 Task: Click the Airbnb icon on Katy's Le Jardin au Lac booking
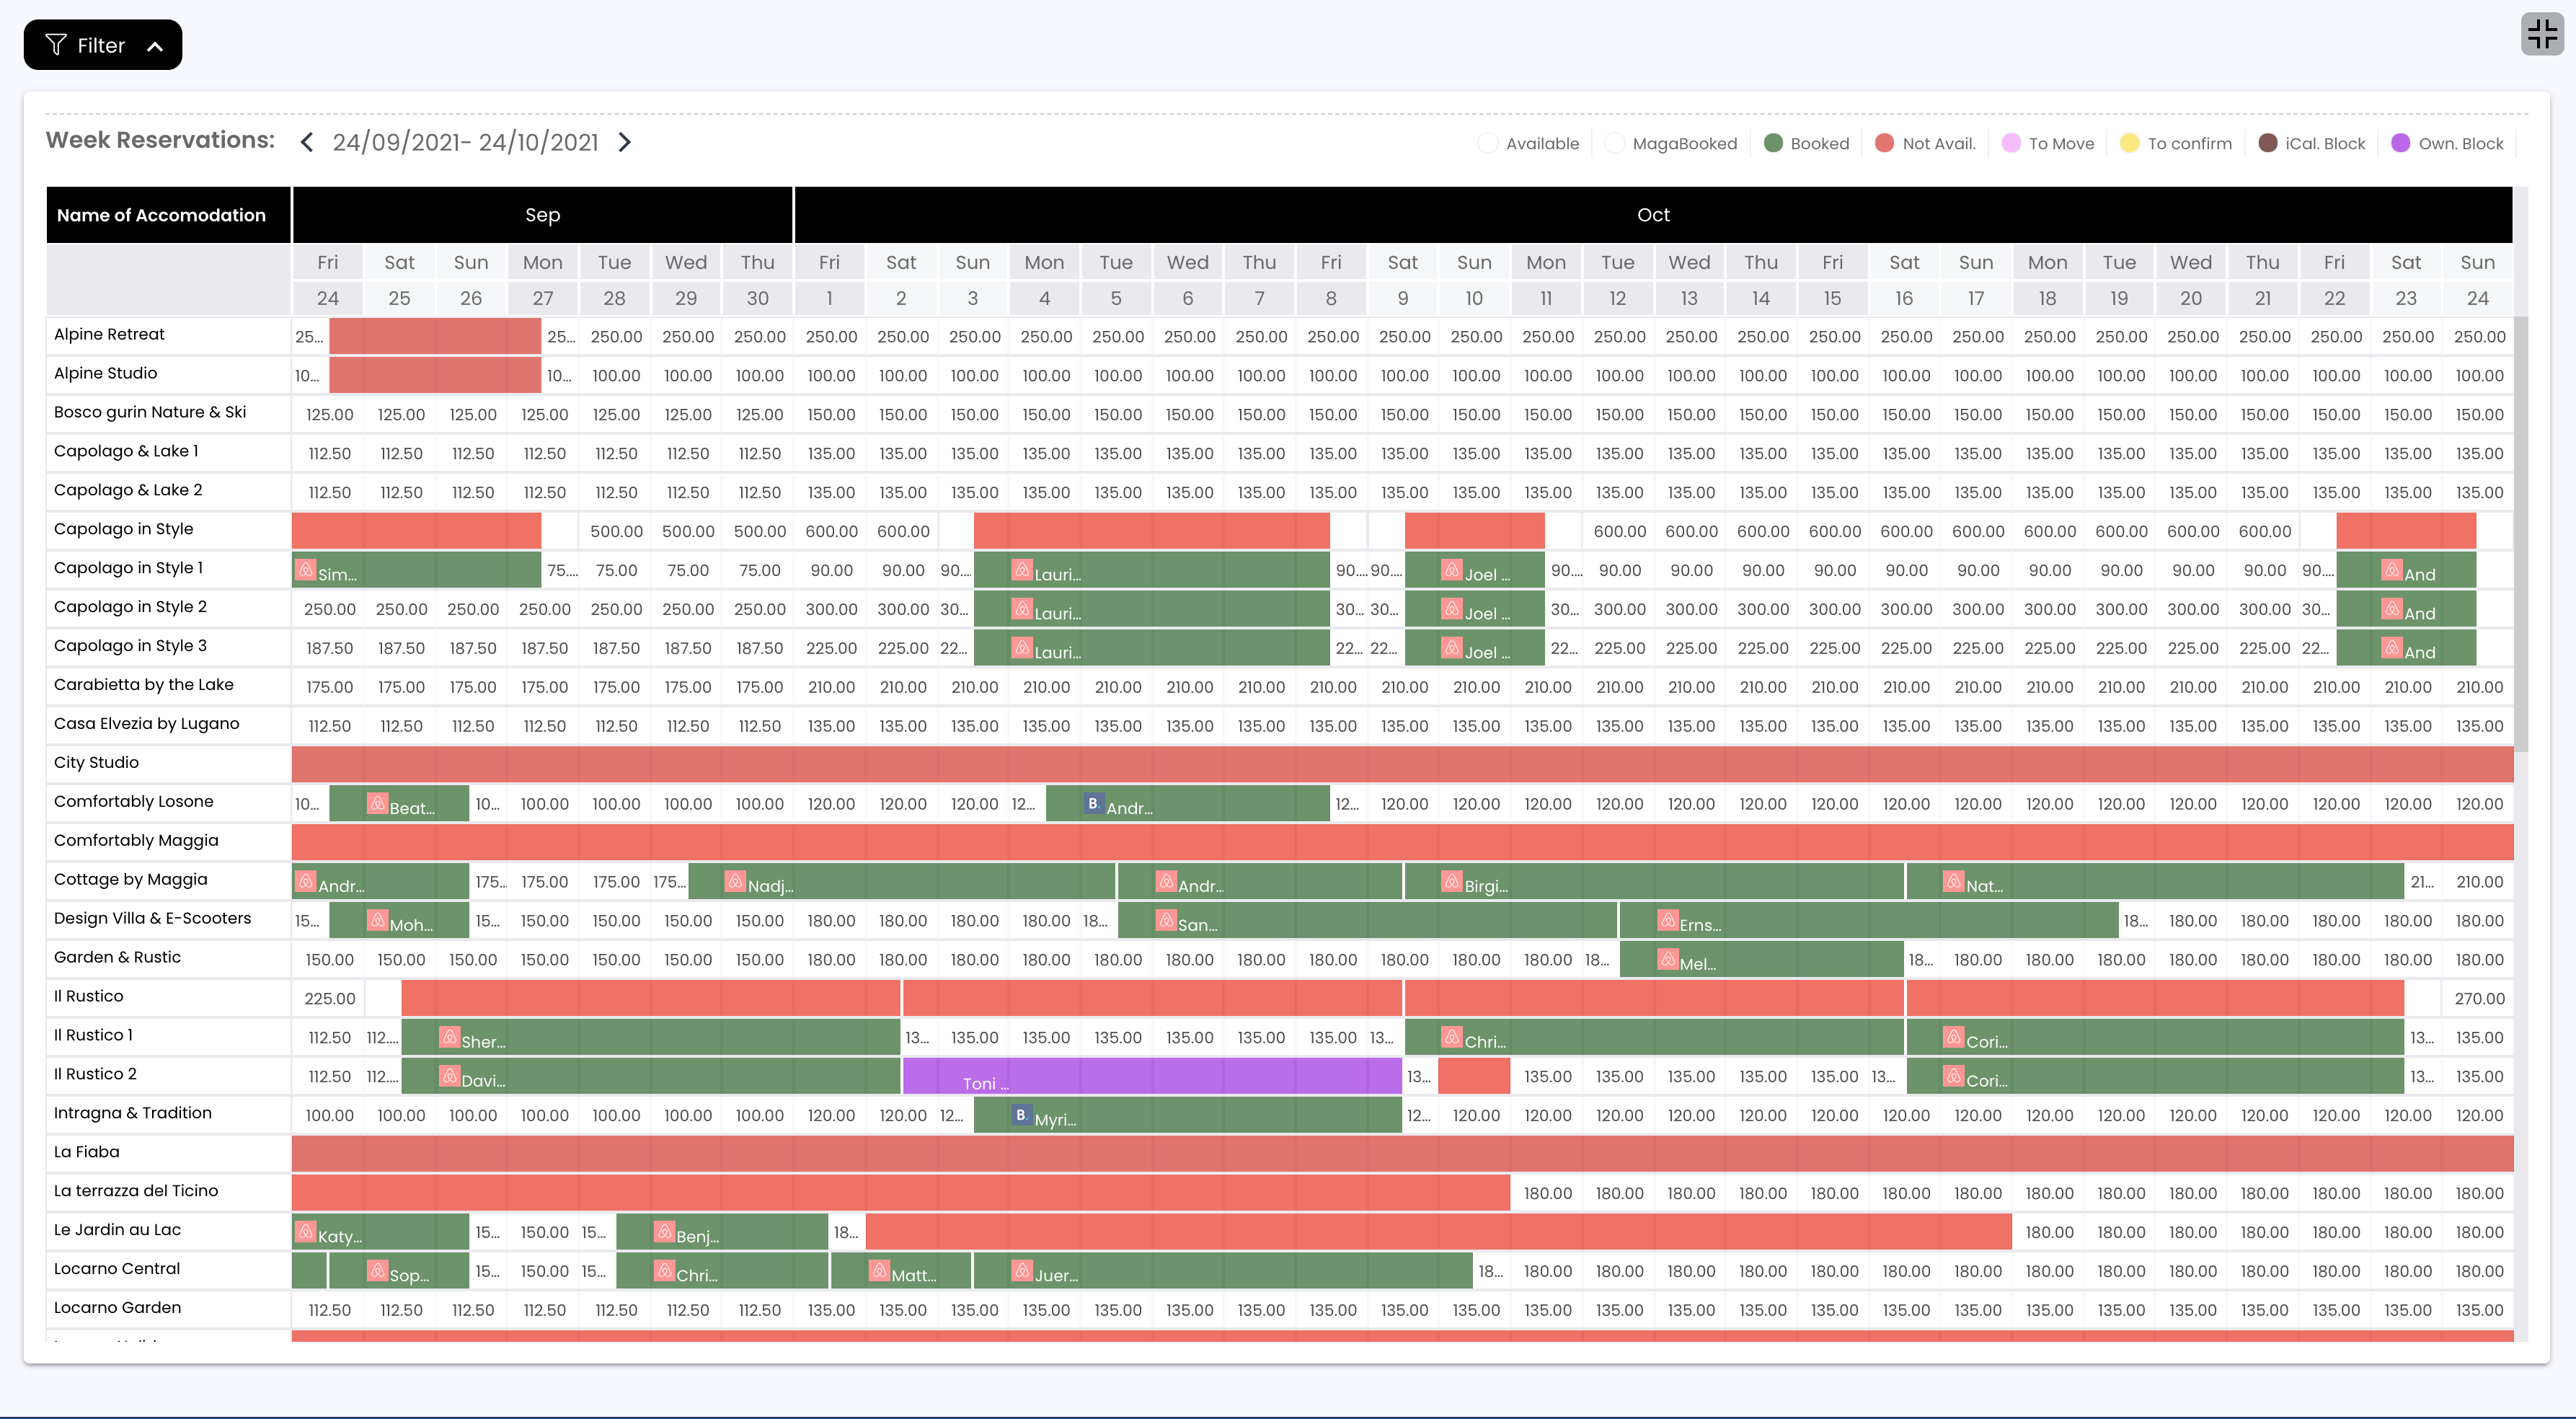click(307, 1234)
